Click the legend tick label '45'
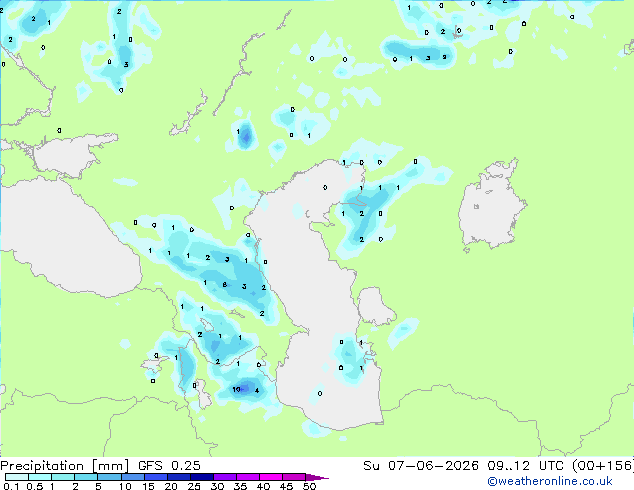Screen dimensions: 634x490 click(286, 486)
